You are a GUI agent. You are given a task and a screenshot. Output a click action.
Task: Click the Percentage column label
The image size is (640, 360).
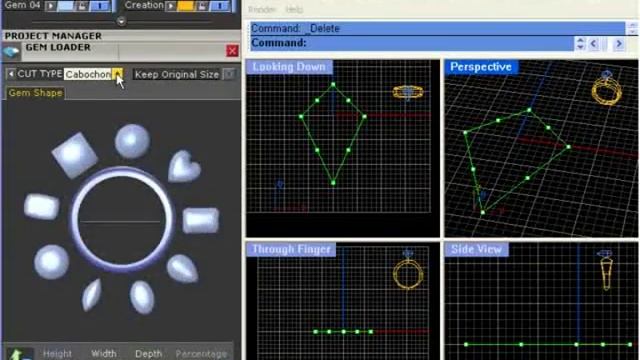pos(201,354)
